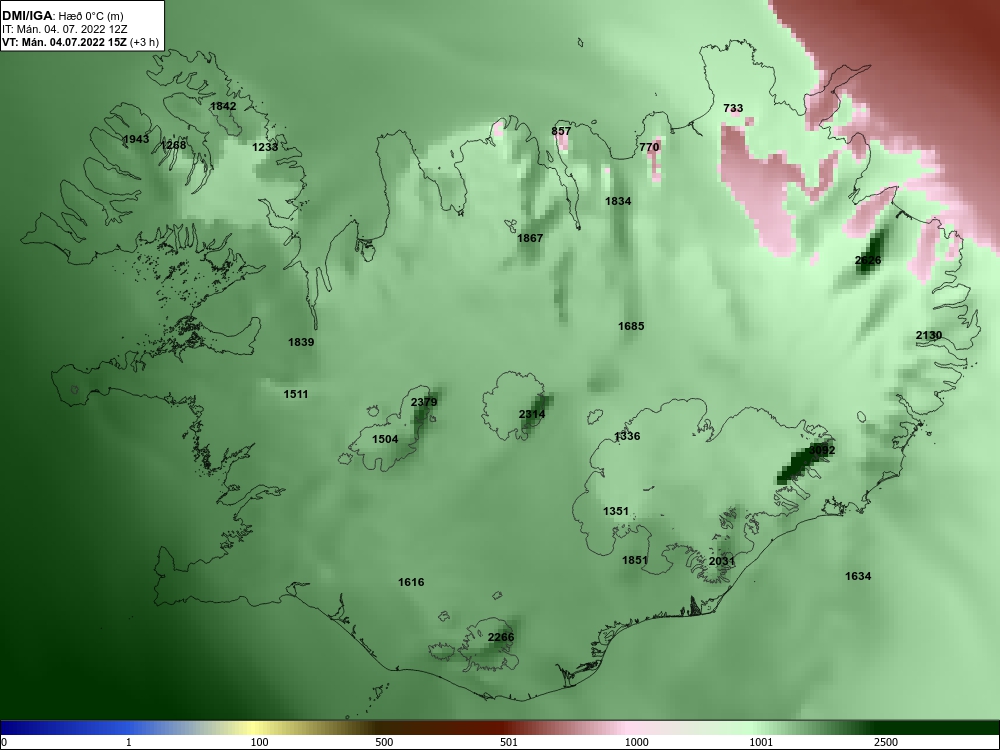Viewport: 1000px width, 750px height.
Task: Select the 3092 peak value
Action: (822, 450)
